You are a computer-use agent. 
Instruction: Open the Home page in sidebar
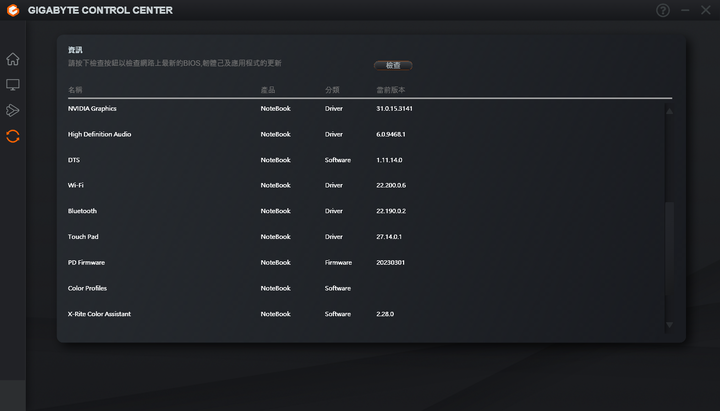click(13, 59)
